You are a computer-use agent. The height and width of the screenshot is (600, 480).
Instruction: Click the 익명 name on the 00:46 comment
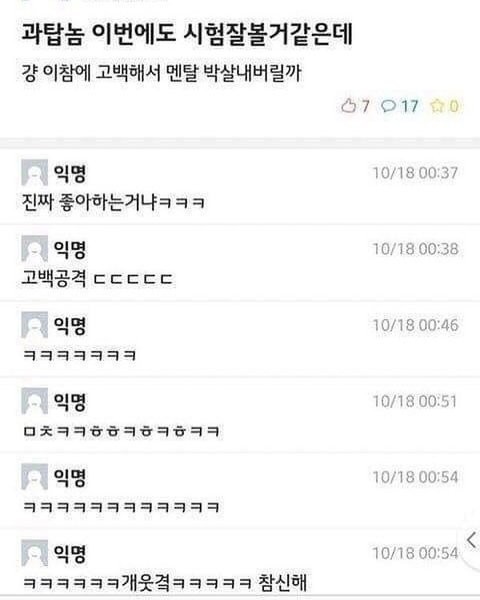(x=70, y=326)
